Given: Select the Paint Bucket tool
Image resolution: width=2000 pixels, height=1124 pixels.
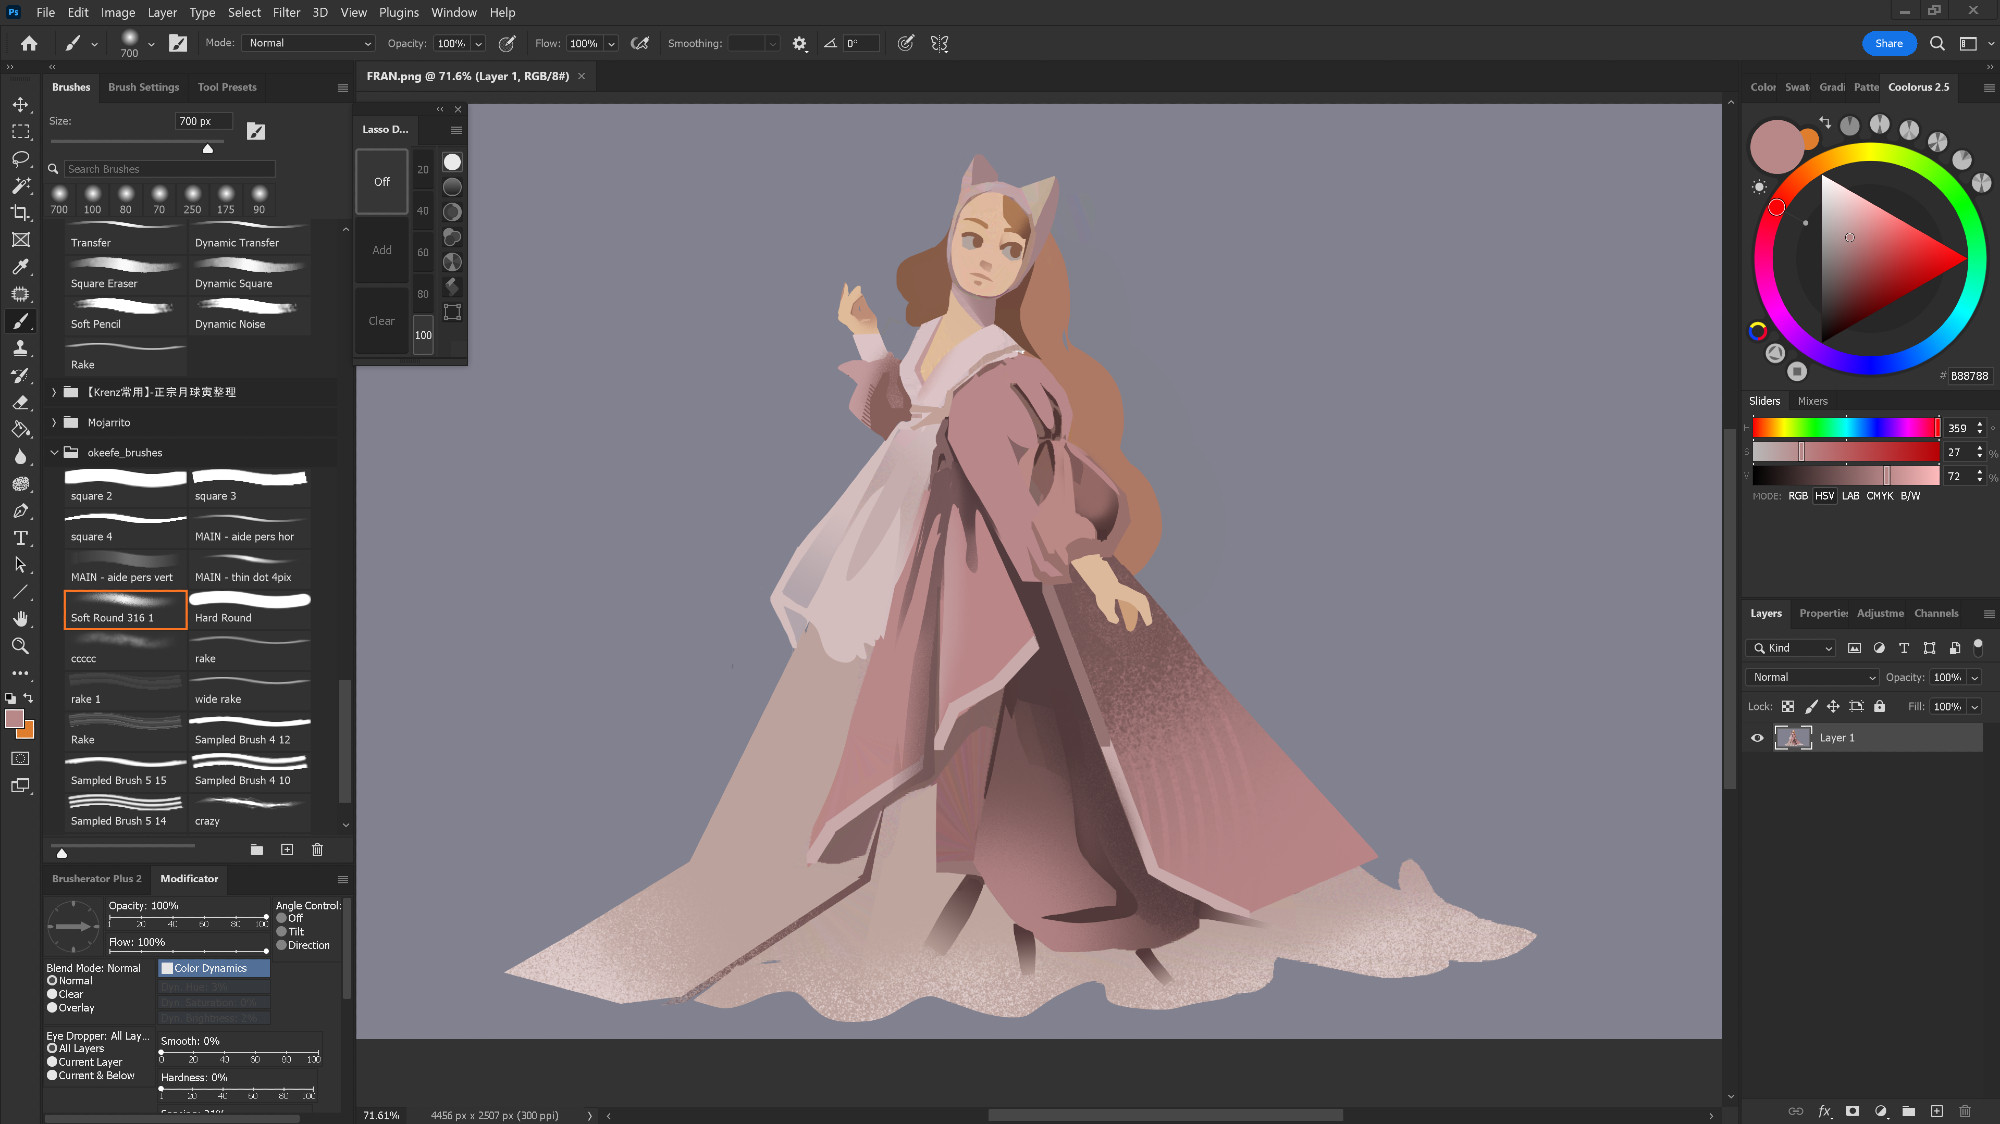Looking at the screenshot, I should (20, 429).
